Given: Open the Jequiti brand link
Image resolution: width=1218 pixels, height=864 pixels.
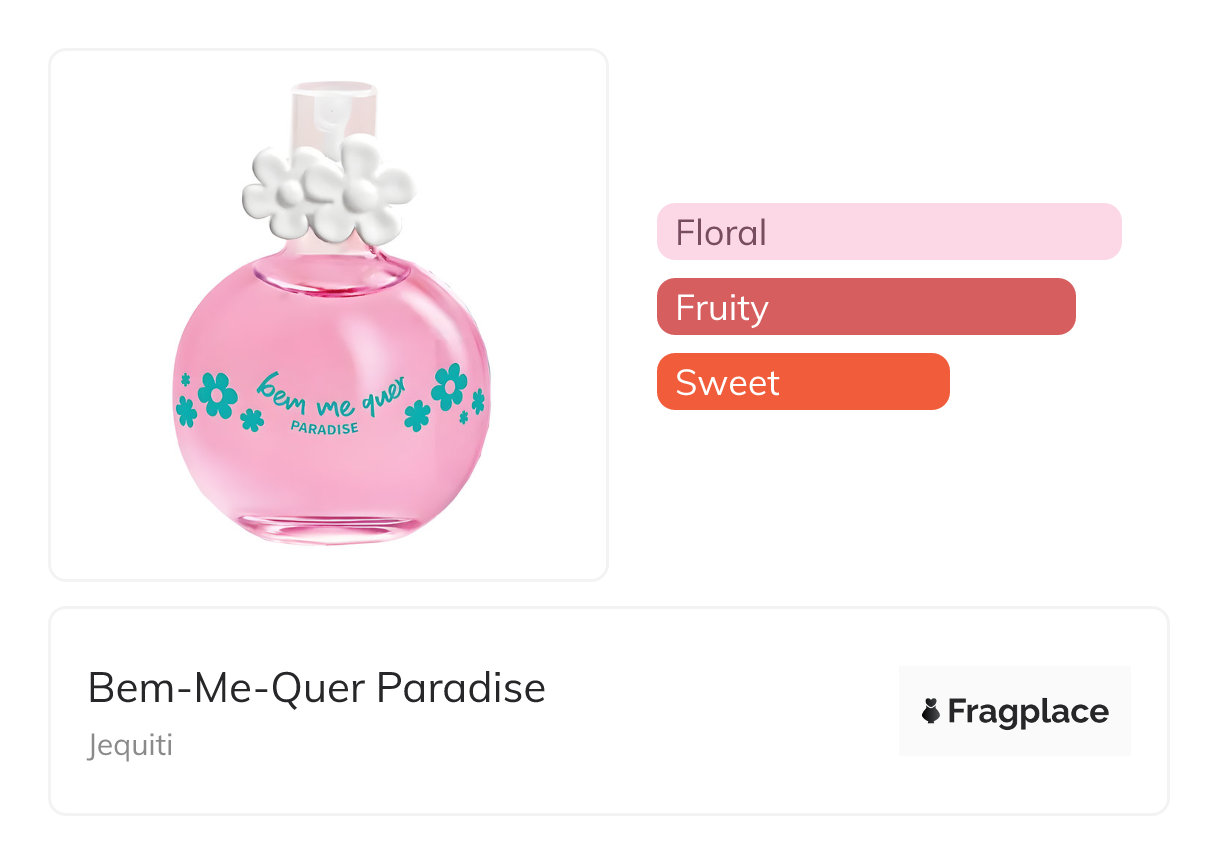Looking at the screenshot, I should 130,746.
